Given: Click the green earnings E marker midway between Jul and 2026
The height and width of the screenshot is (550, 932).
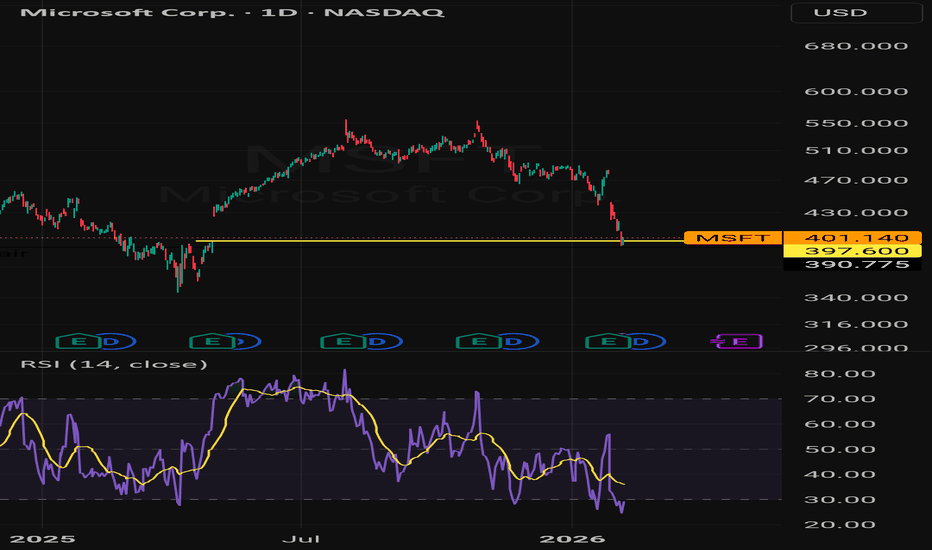Looking at the screenshot, I should point(478,341).
